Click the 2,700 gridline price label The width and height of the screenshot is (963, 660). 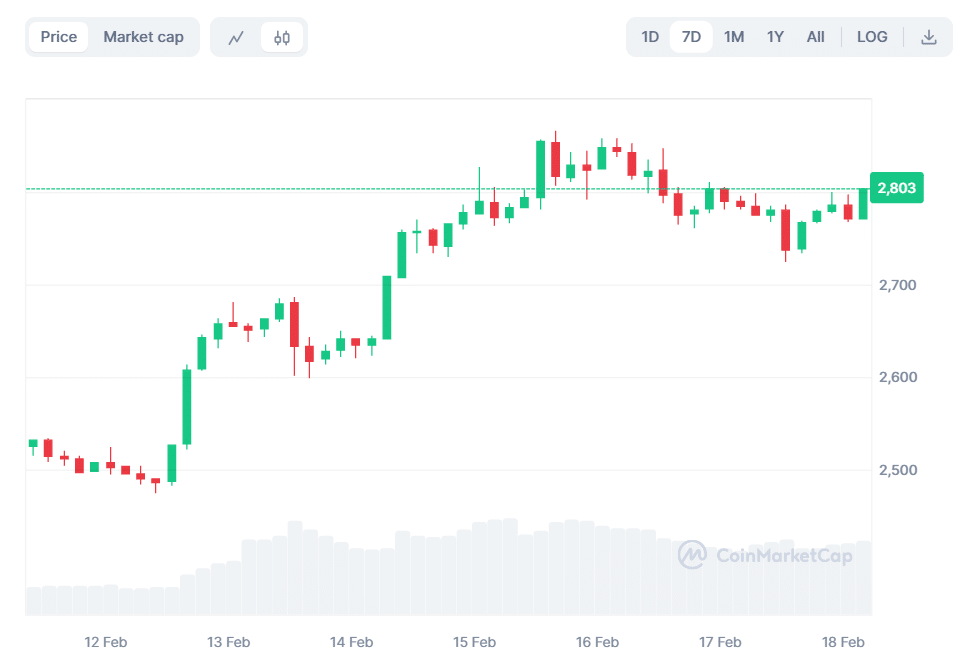[x=898, y=285]
